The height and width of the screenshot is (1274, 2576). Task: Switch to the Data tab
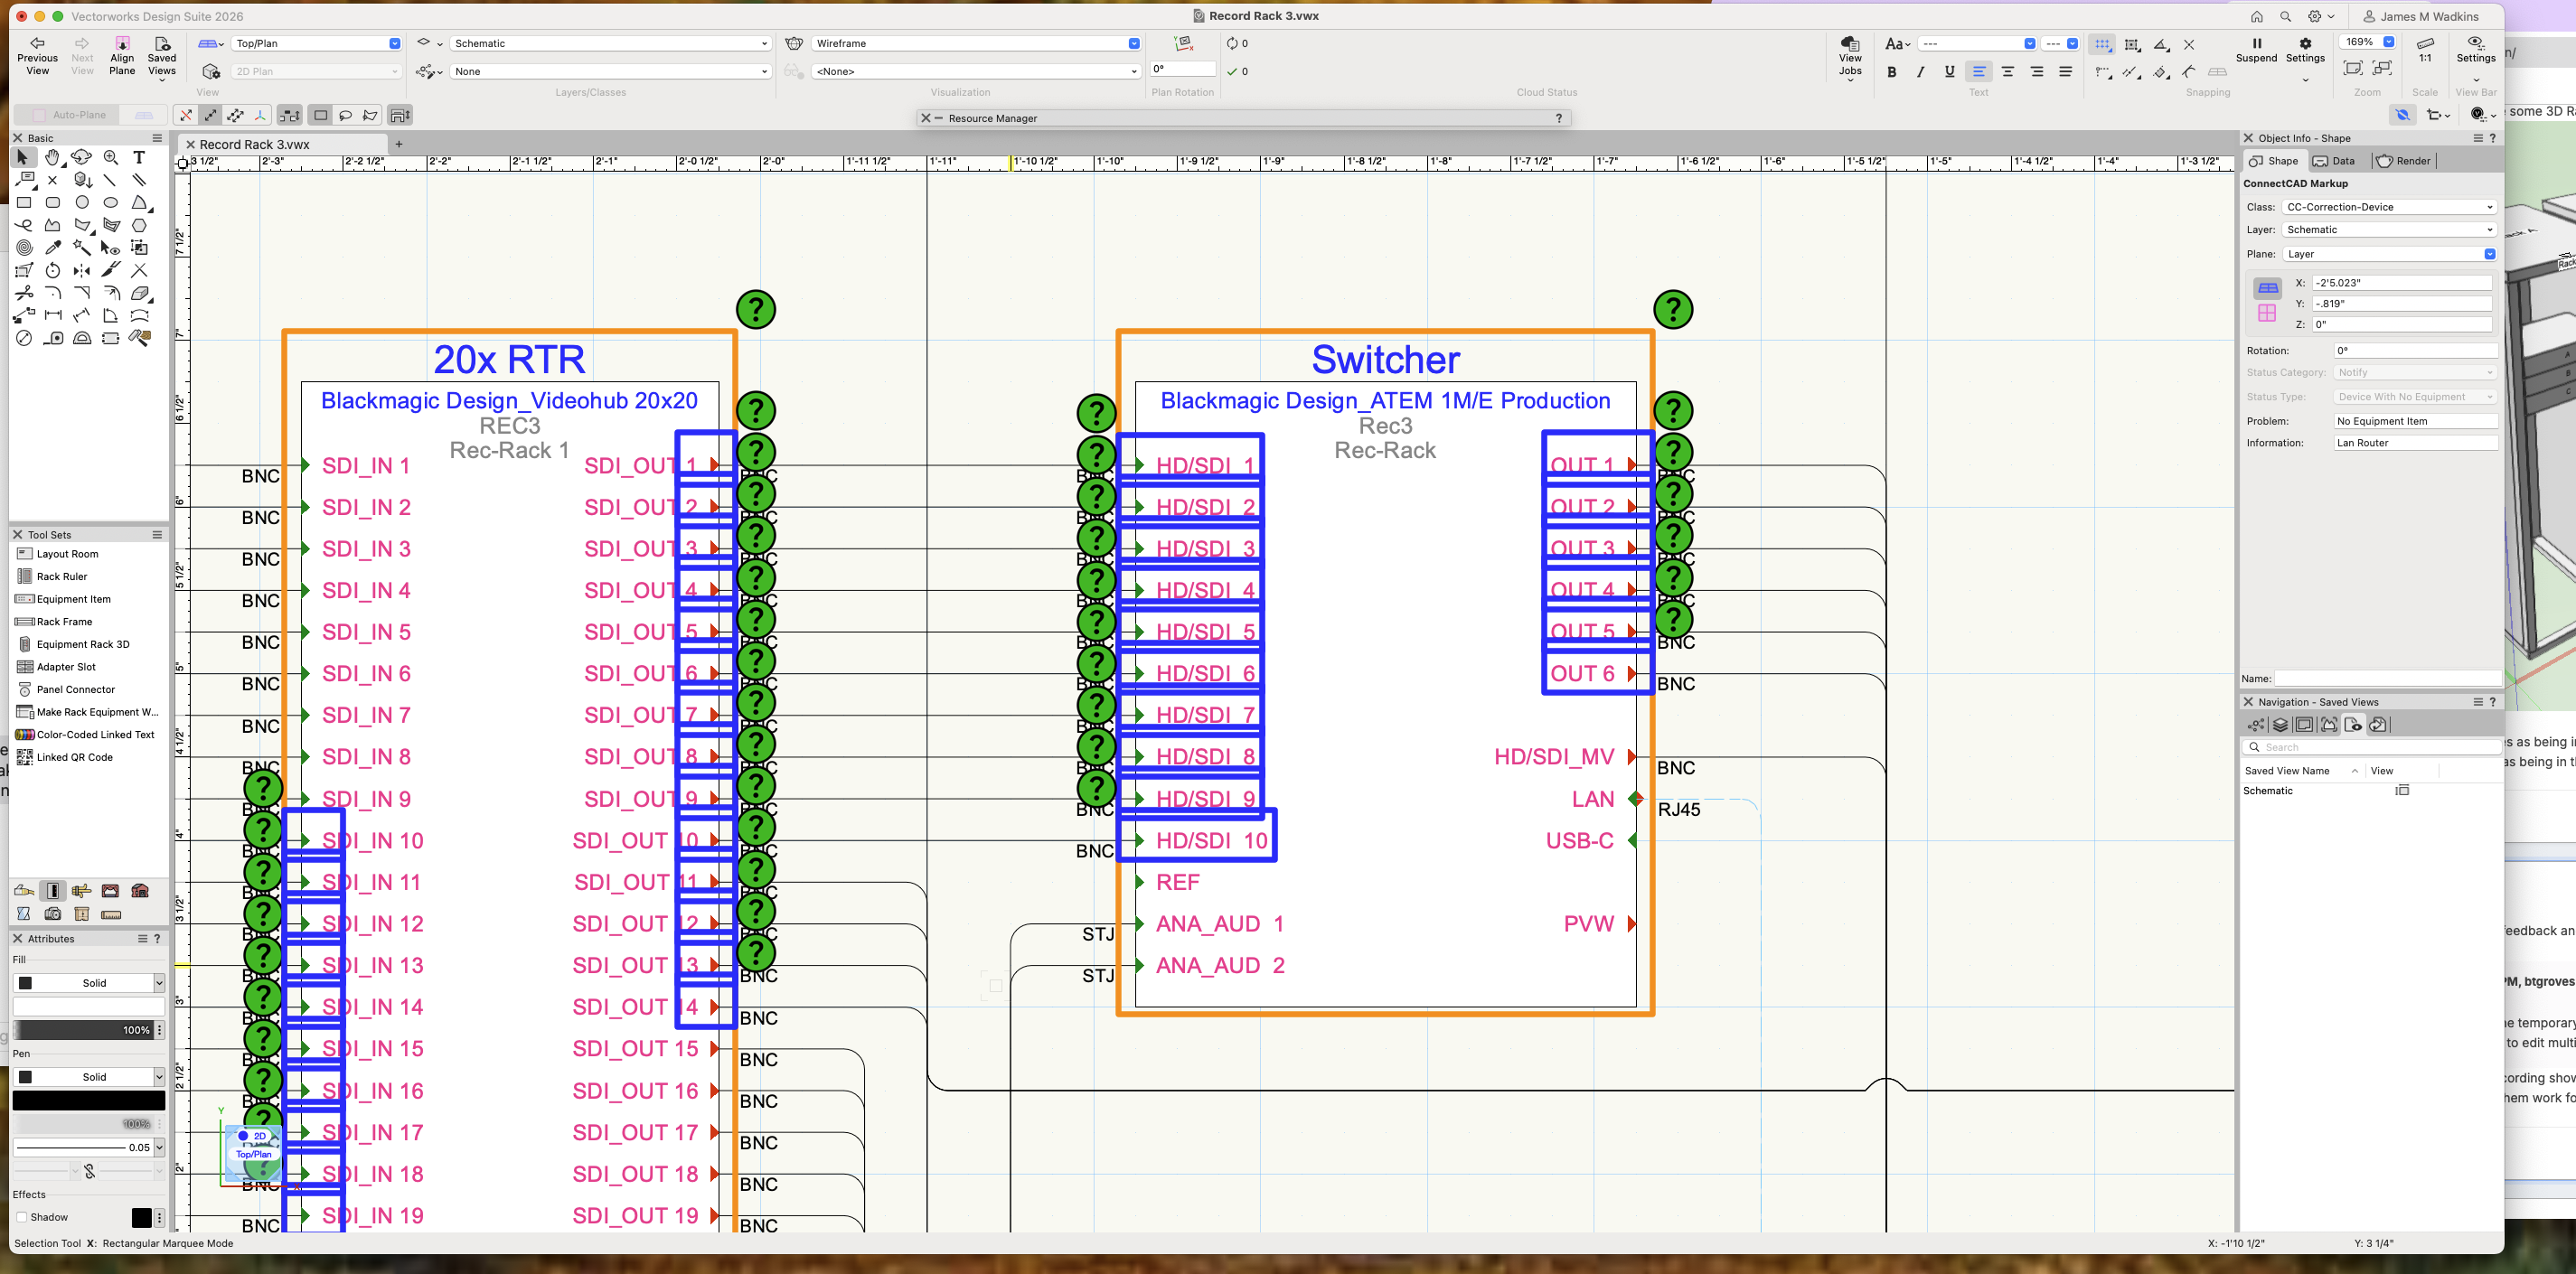point(2333,161)
